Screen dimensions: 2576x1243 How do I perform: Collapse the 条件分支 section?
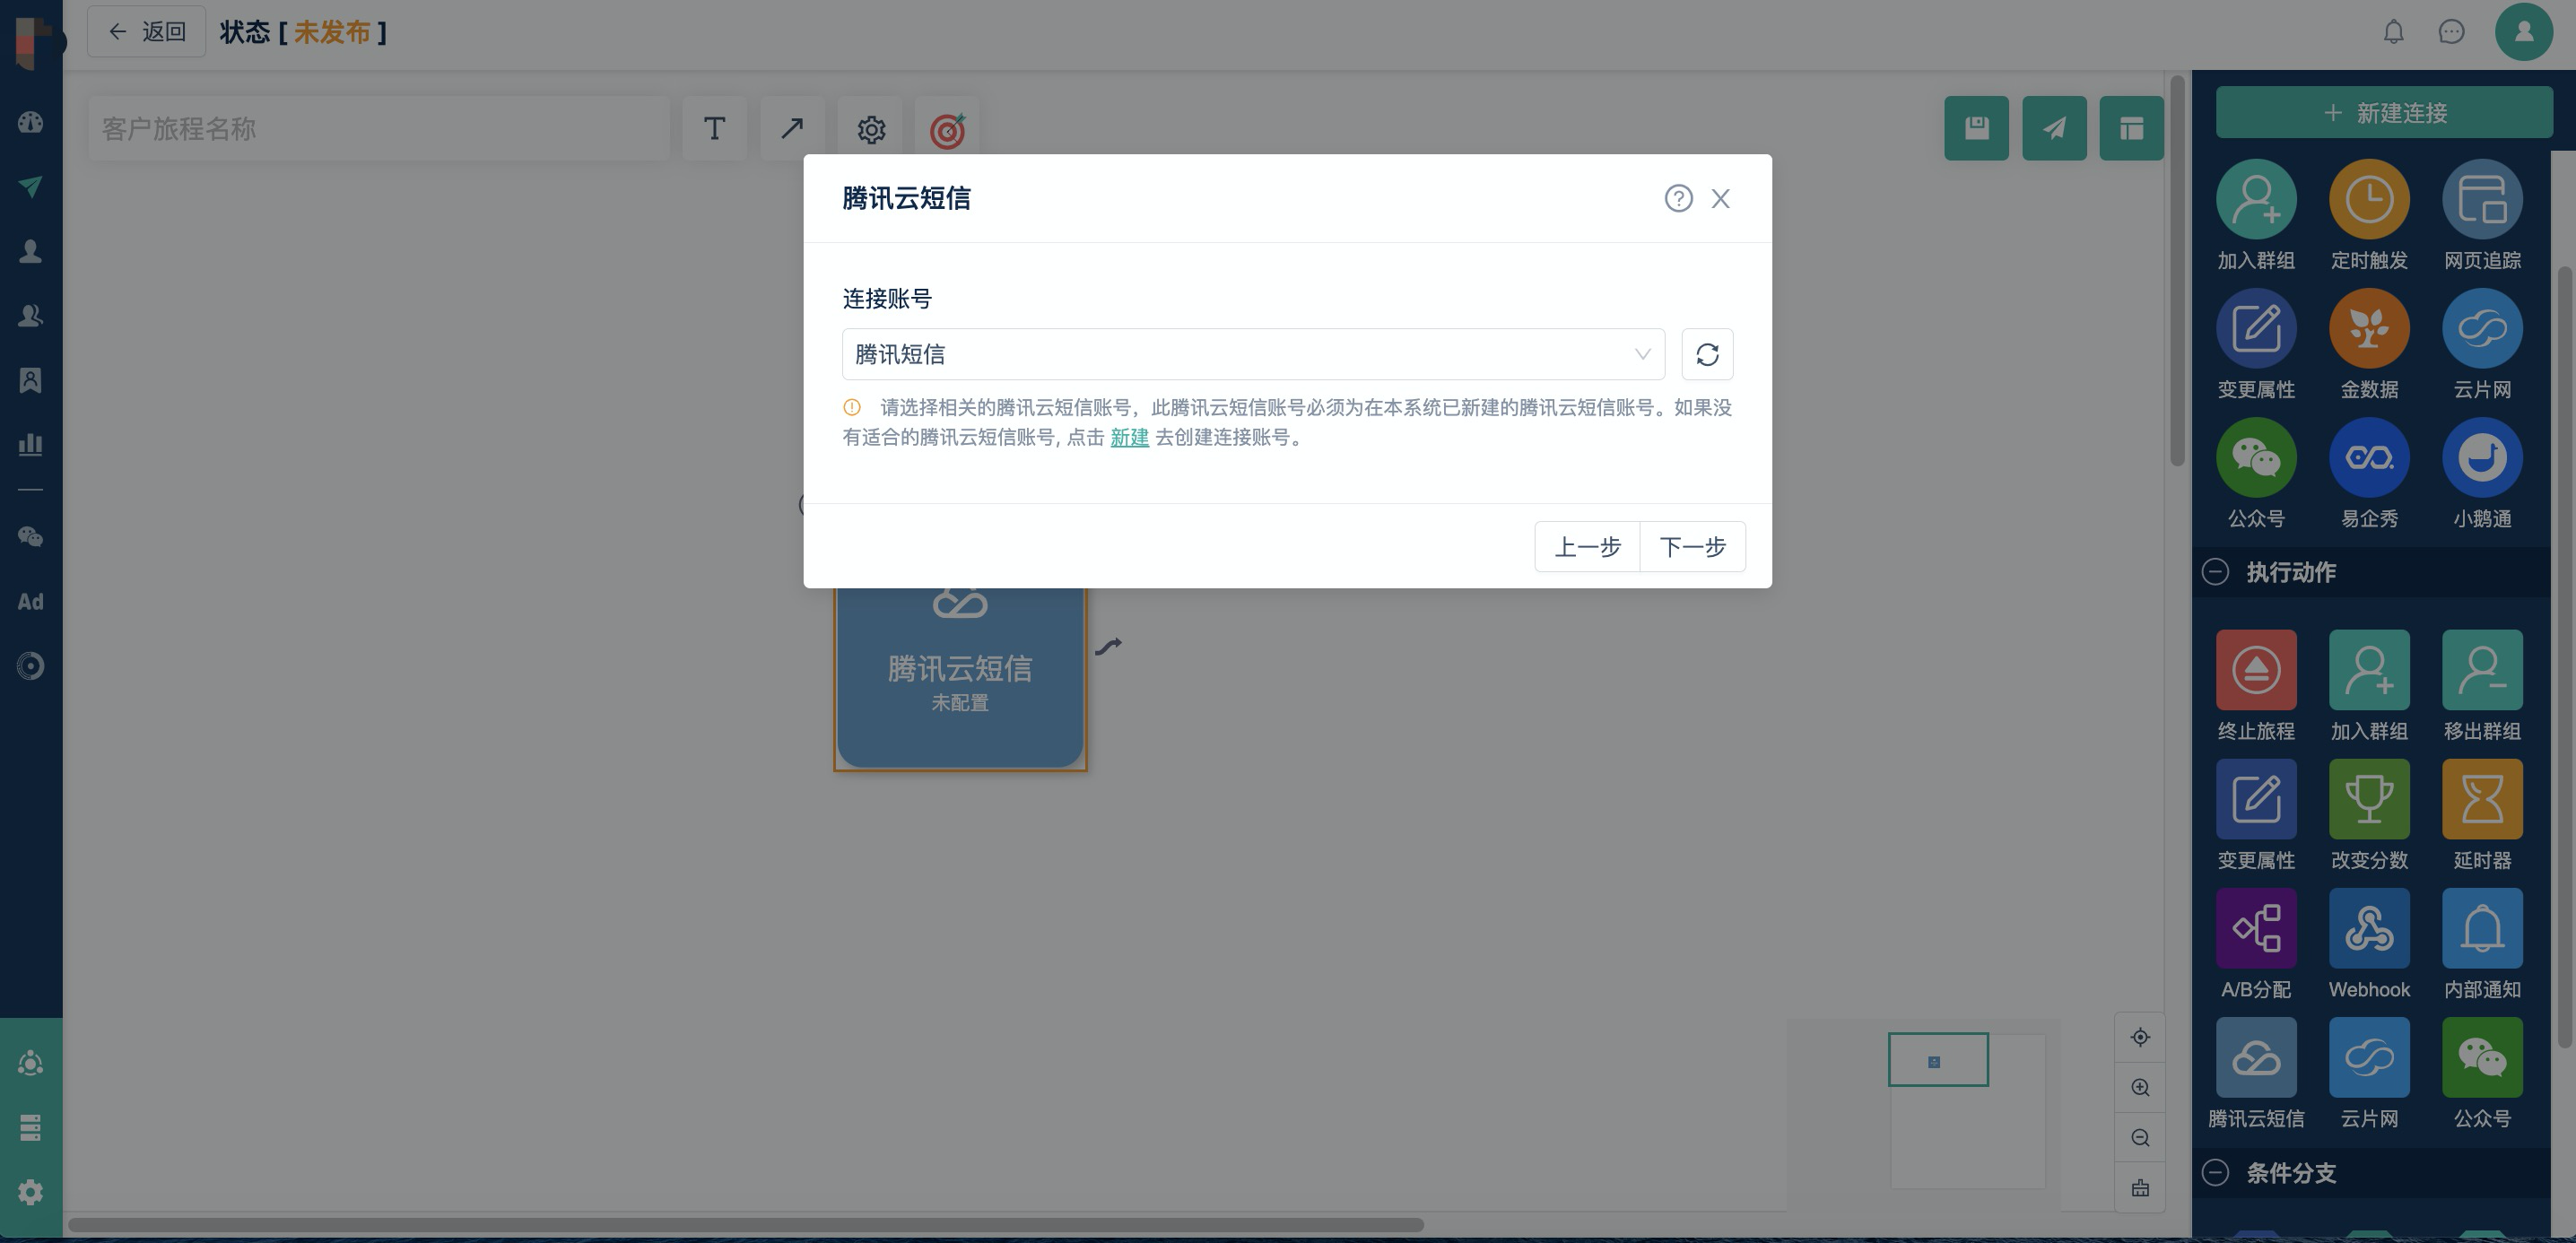(2215, 1172)
